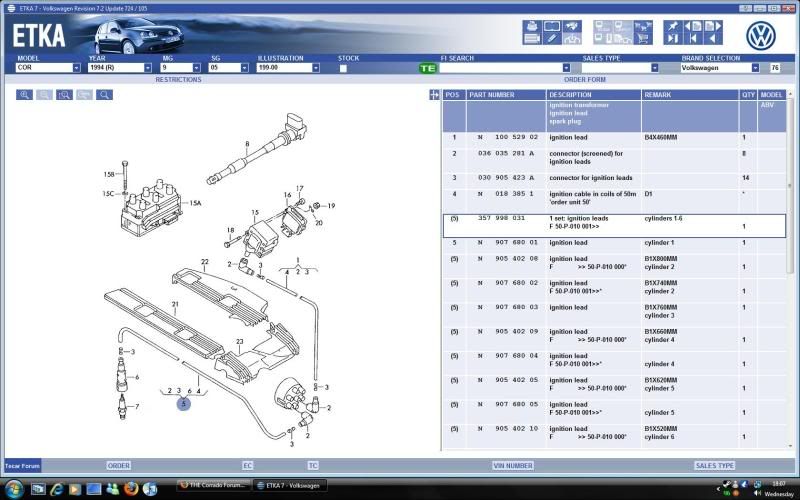
Task: Open the Brand Selection dropdown
Action: [x=755, y=68]
